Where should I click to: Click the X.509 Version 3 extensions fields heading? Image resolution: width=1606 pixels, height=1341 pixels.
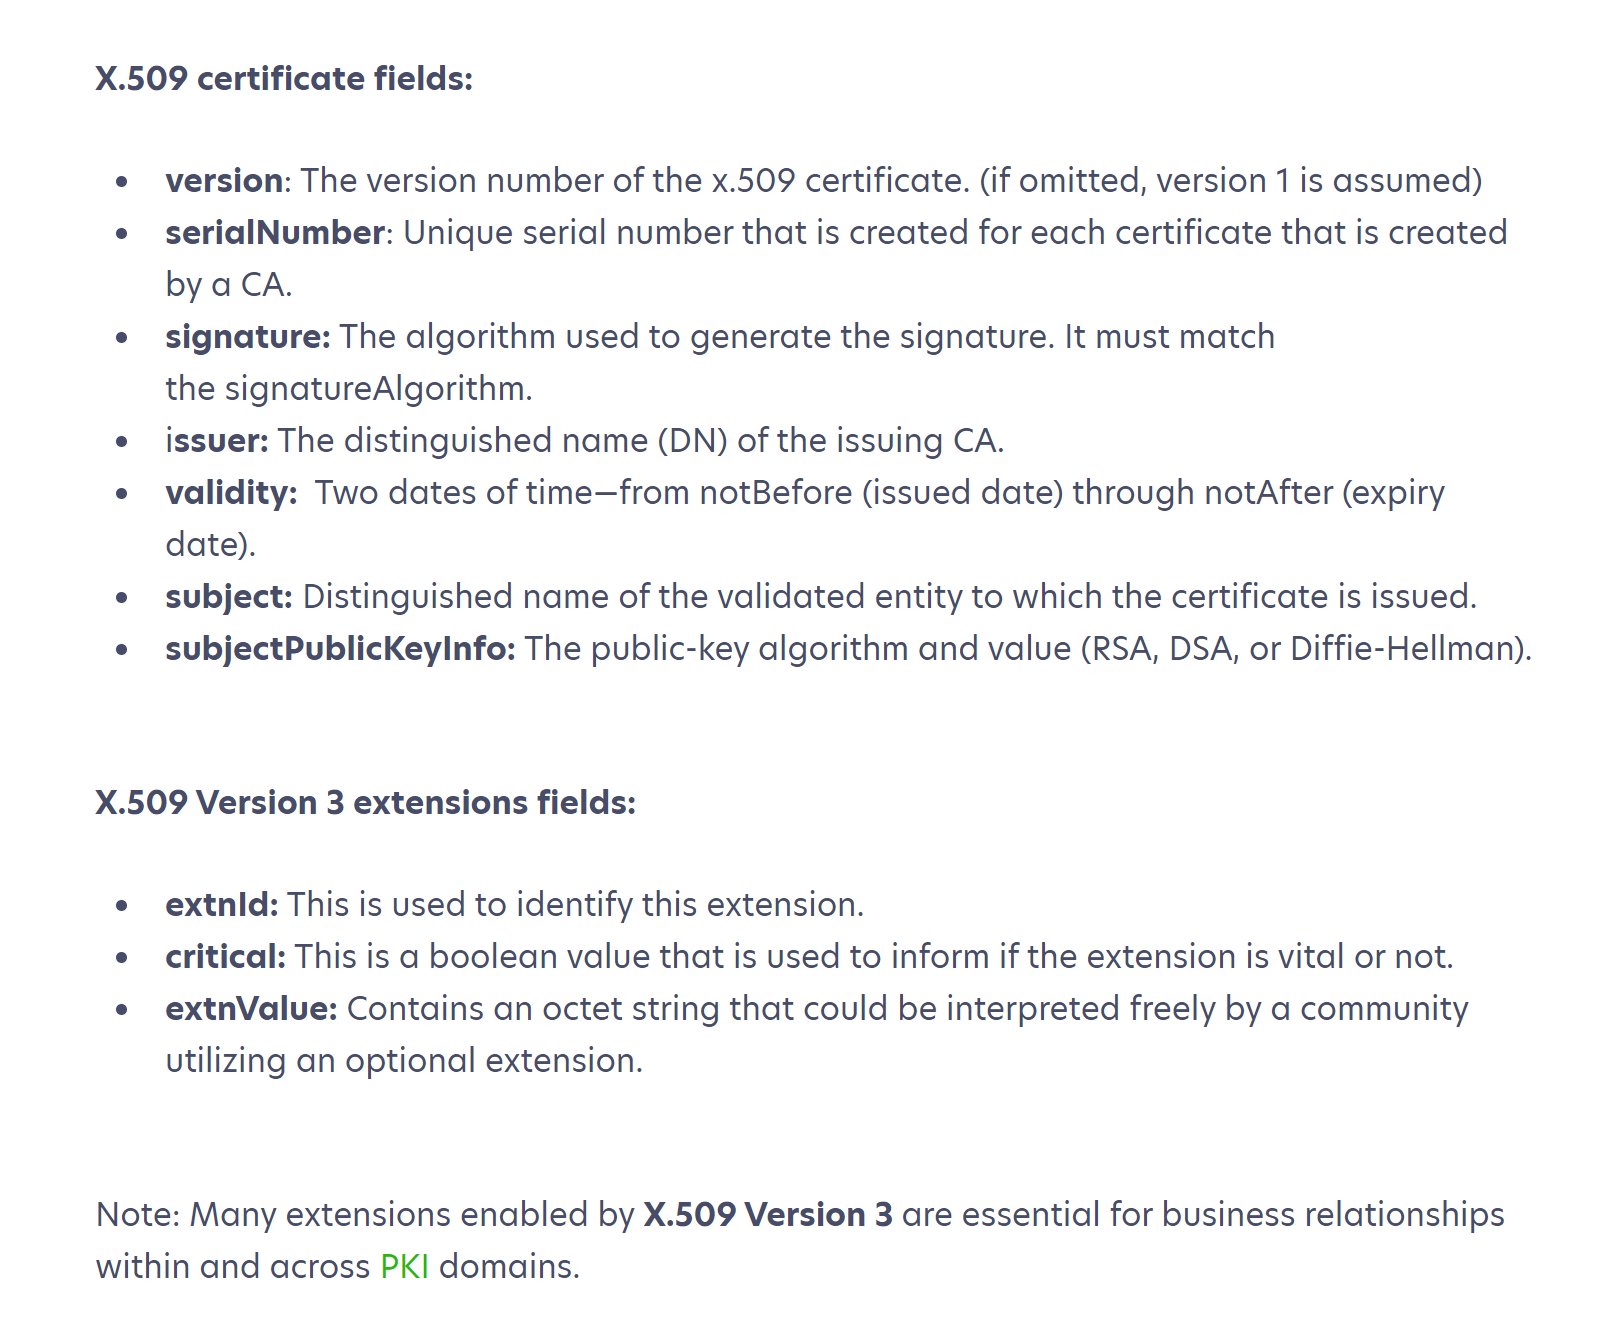coord(366,802)
